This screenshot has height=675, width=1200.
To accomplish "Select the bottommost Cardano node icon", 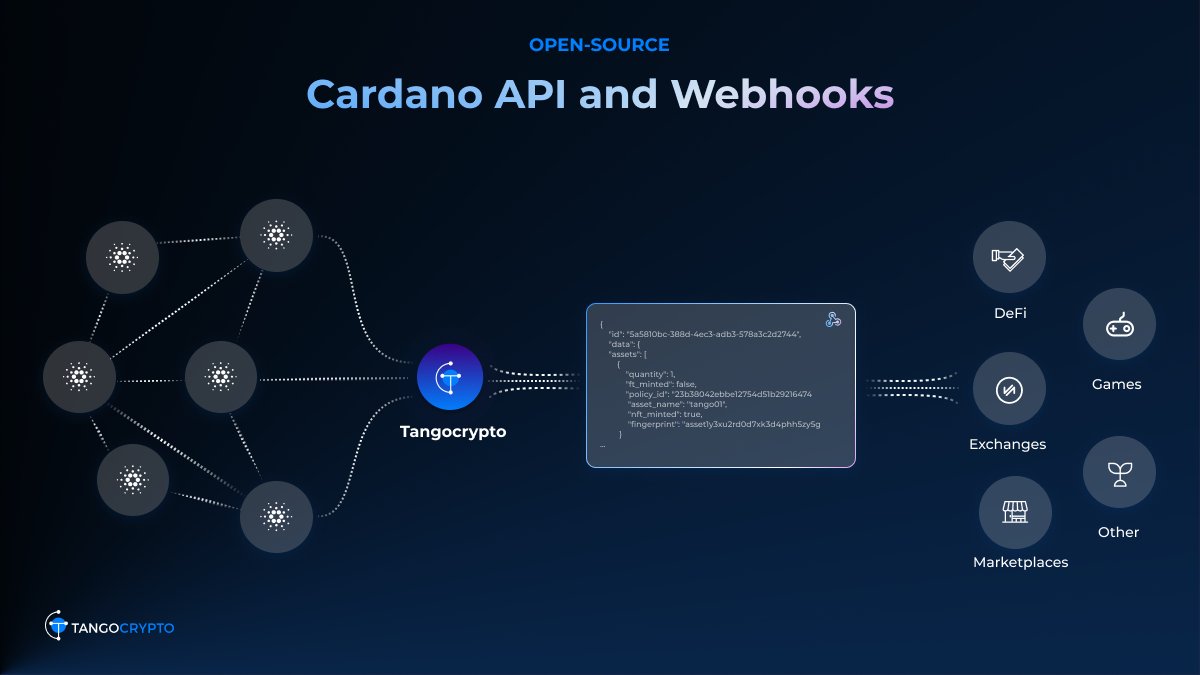I will (276, 517).
